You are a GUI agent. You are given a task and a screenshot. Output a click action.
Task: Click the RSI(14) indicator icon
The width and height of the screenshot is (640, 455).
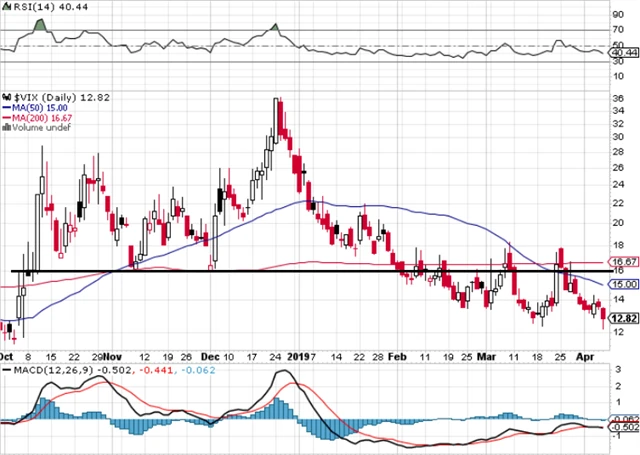tap(5, 7)
